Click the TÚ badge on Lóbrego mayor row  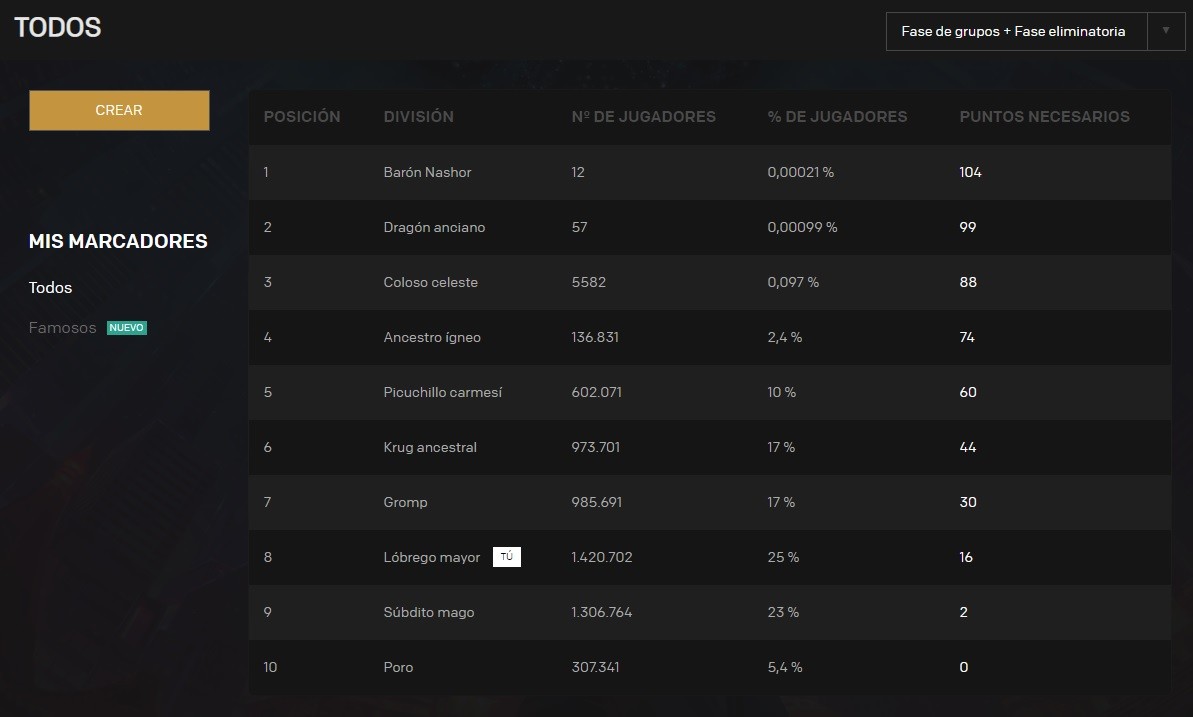click(507, 557)
